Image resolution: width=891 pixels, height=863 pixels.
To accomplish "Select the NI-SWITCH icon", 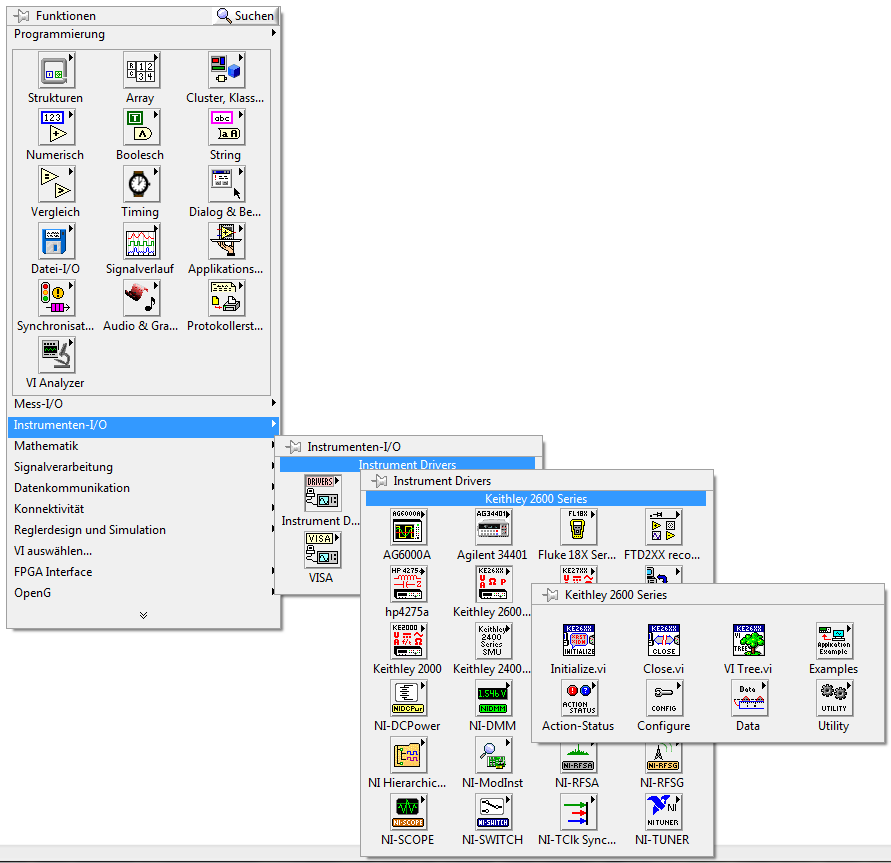I will pyautogui.click(x=493, y=812).
